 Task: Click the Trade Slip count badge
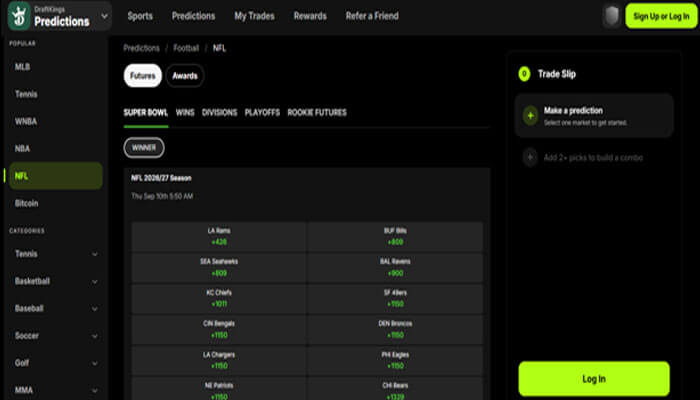tap(525, 74)
